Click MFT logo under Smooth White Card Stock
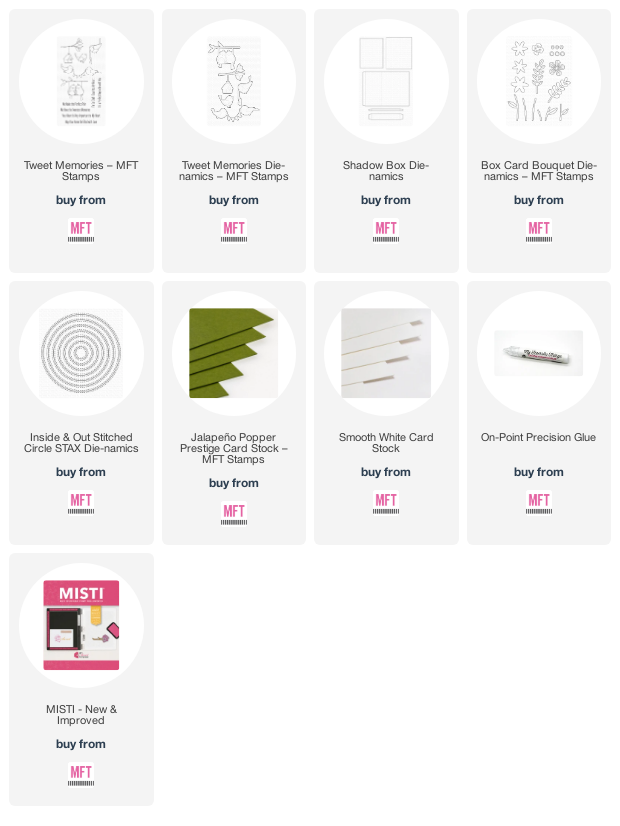The height and width of the screenshot is (826, 620). 386,503
